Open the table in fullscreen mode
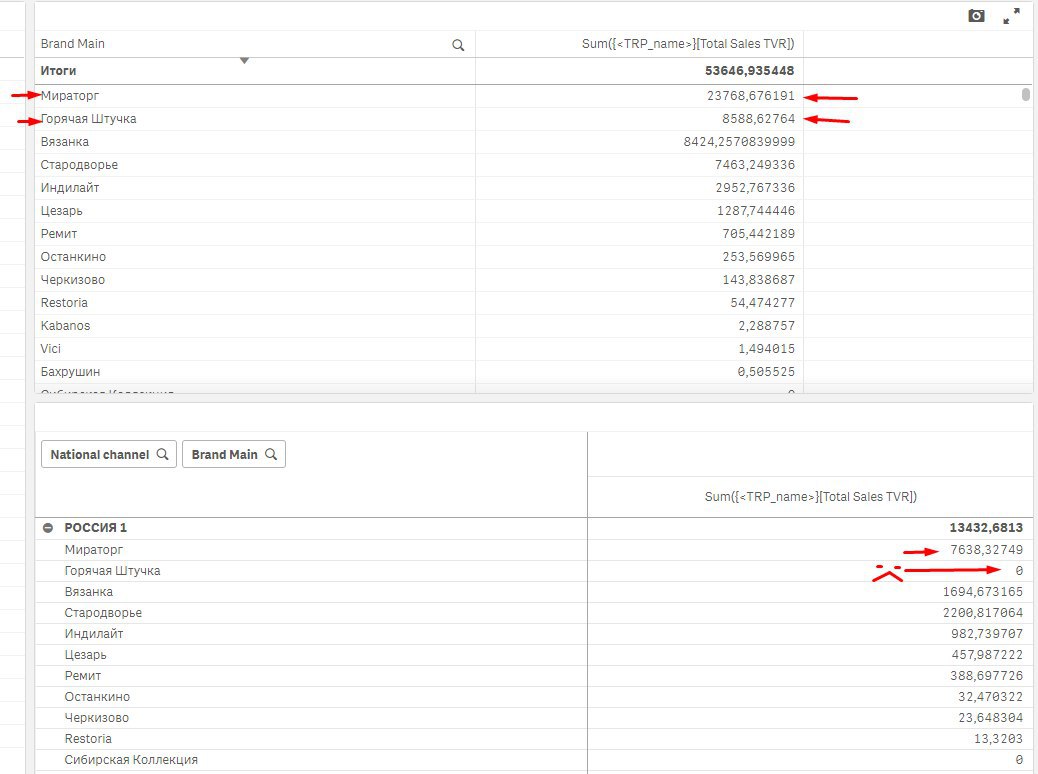 (1012, 16)
